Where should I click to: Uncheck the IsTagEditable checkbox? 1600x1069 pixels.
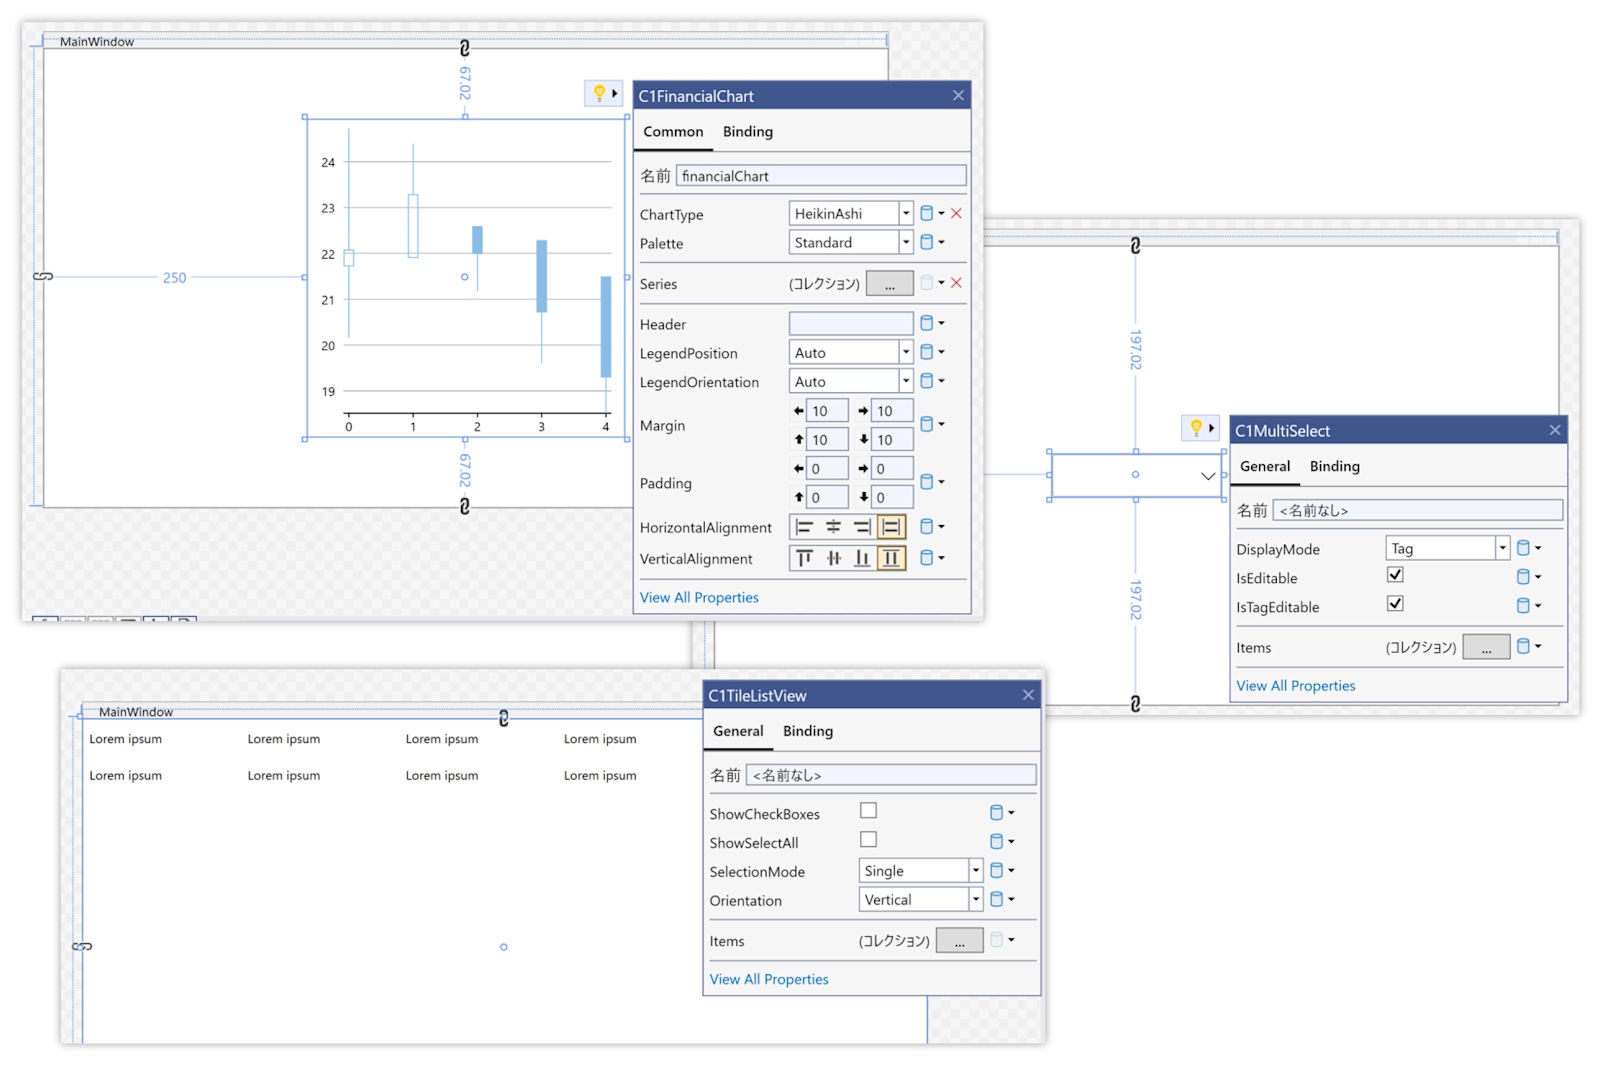point(1395,604)
